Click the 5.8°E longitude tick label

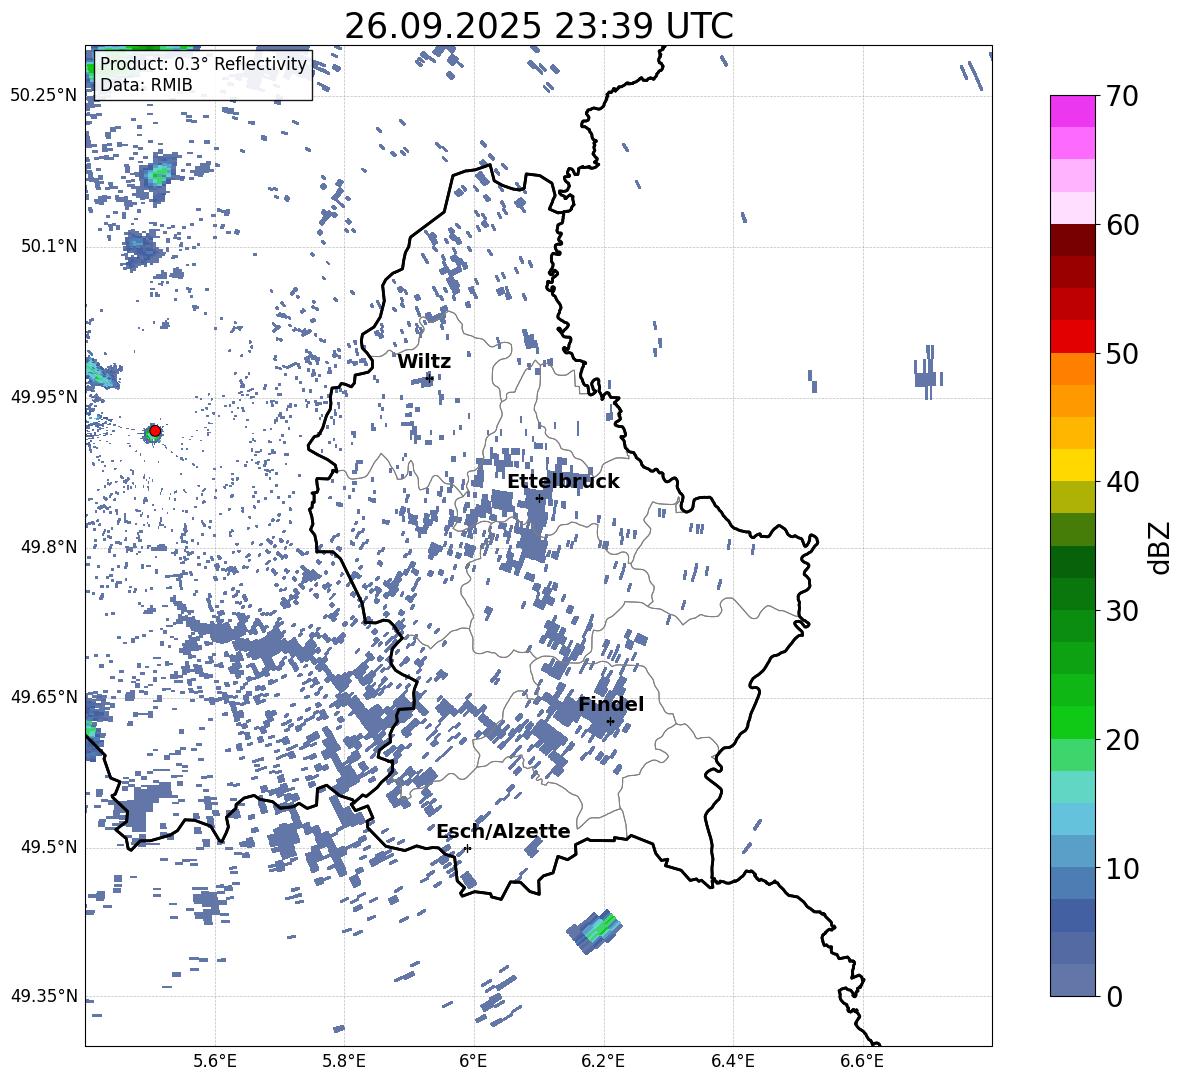pos(344,1061)
